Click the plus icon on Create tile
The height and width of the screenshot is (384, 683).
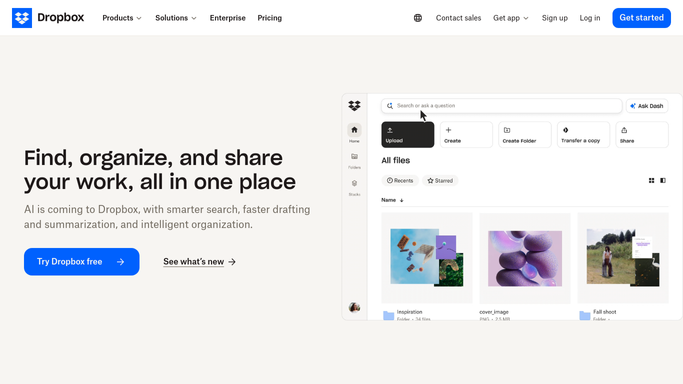[448, 130]
